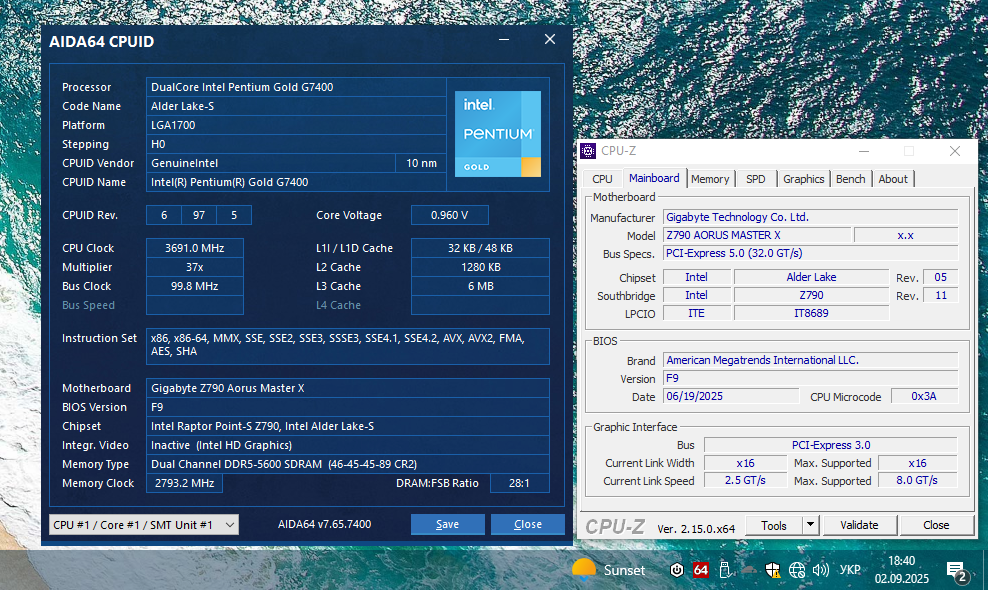
Task: Click the Intel Pentium Gold logo badge
Action: (x=498, y=134)
